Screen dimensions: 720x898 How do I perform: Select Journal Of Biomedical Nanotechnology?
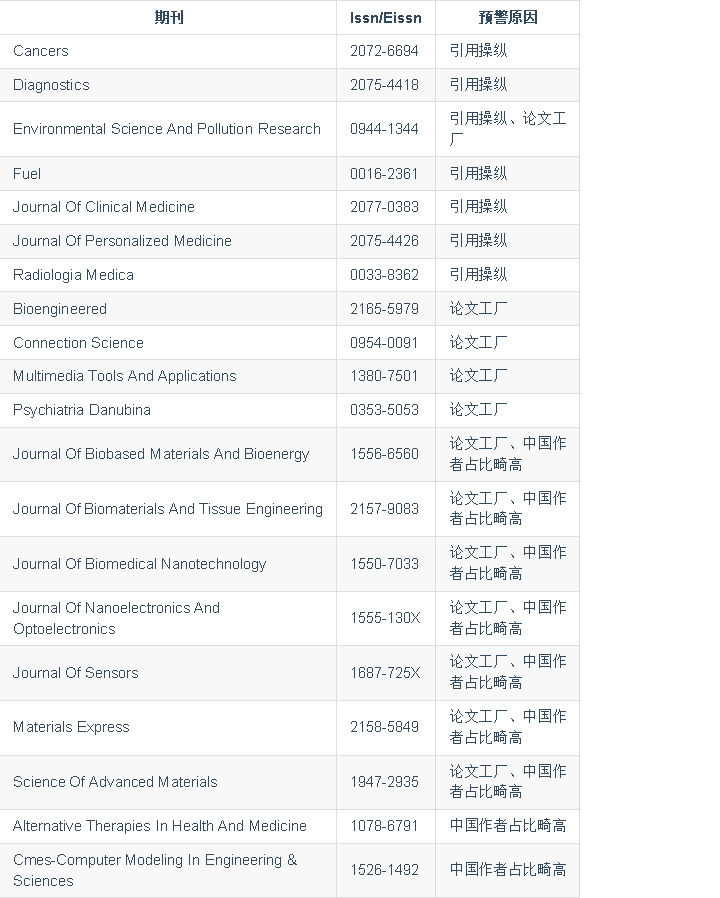(139, 564)
